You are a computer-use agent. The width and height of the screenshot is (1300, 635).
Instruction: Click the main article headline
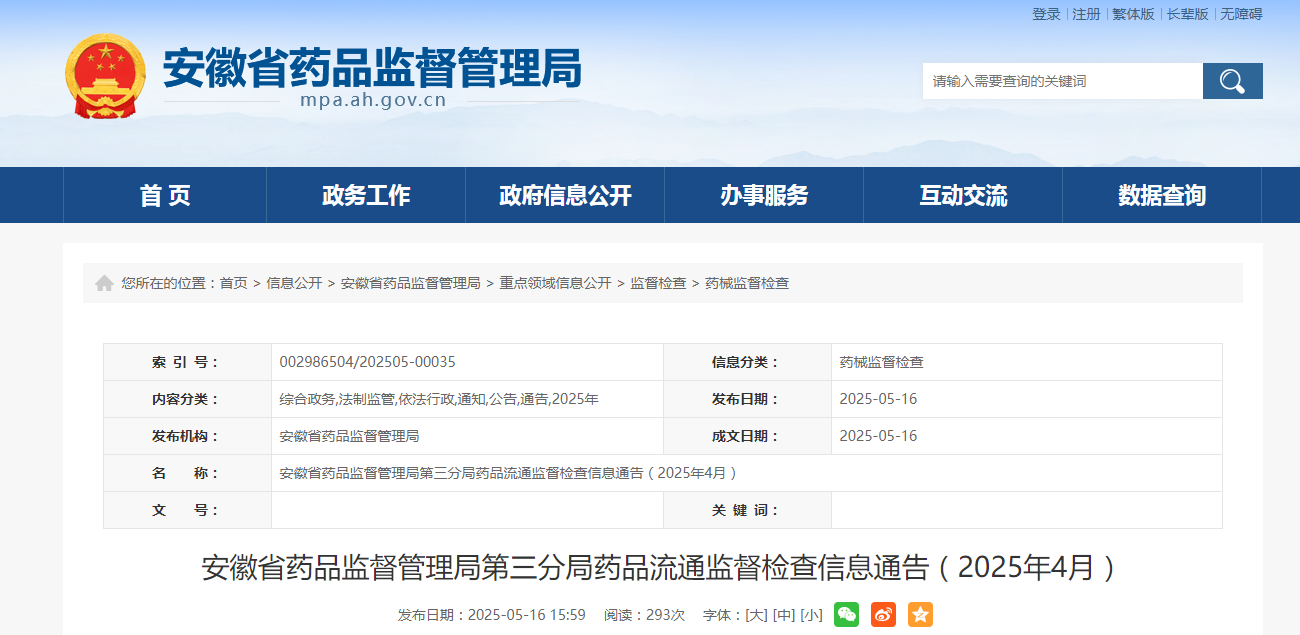(660, 568)
